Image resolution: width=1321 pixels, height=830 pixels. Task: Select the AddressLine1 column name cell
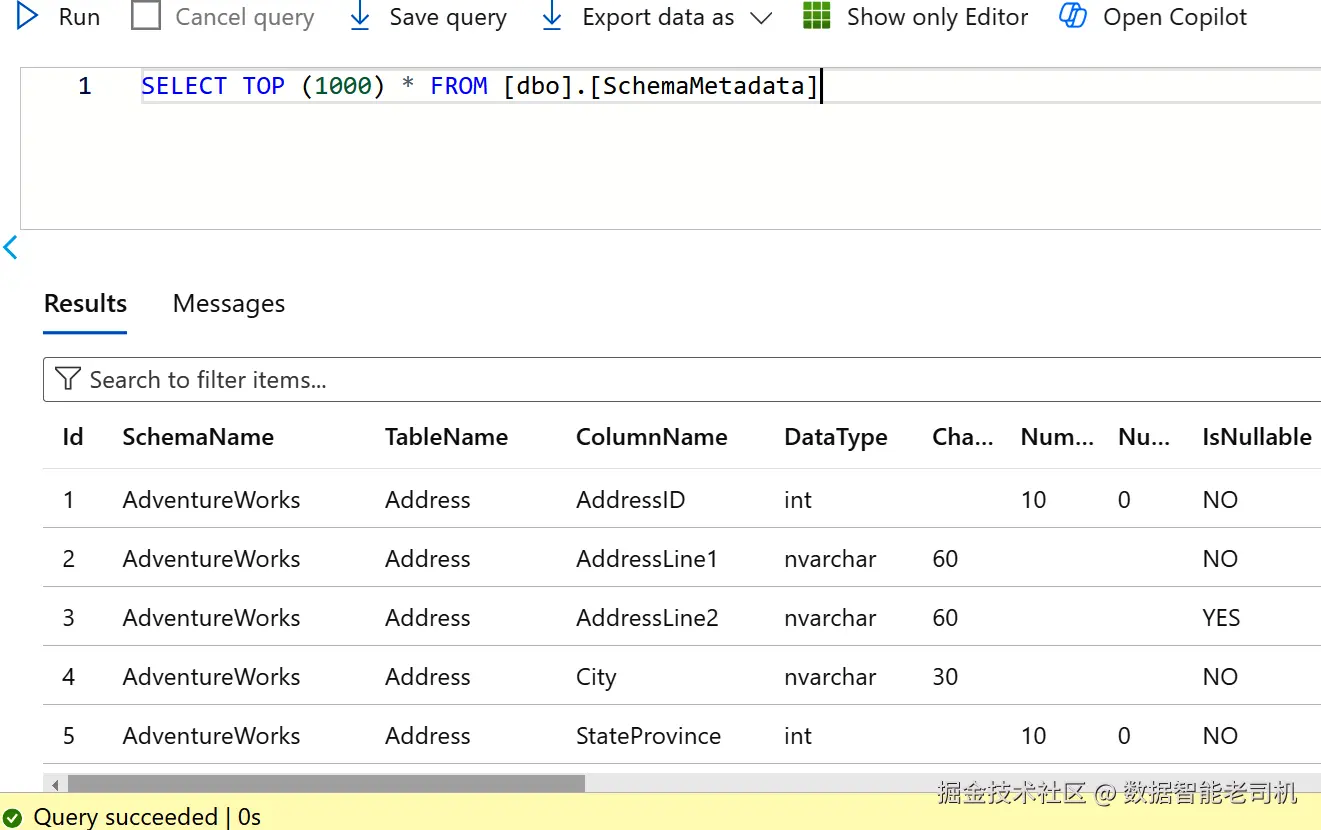pos(647,558)
